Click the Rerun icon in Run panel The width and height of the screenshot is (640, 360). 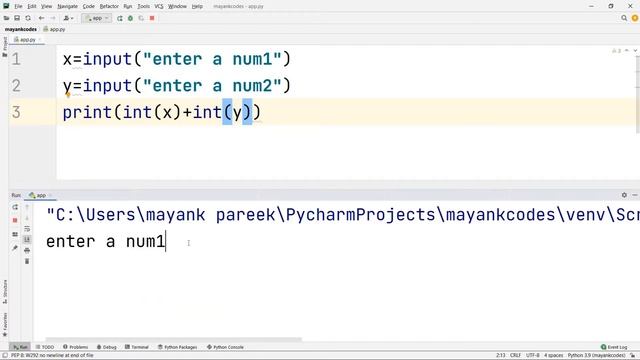pyautogui.click(x=15, y=207)
